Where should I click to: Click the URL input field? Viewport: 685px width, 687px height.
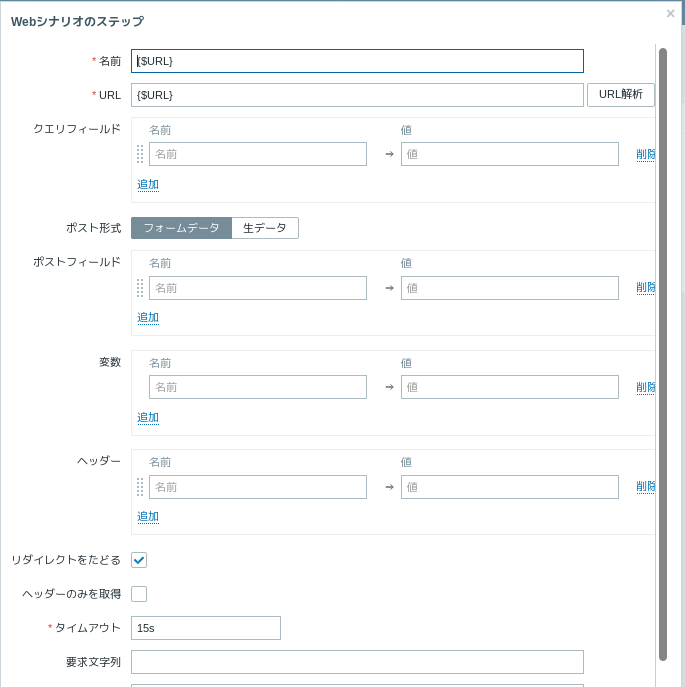click(x=357, y=95)
